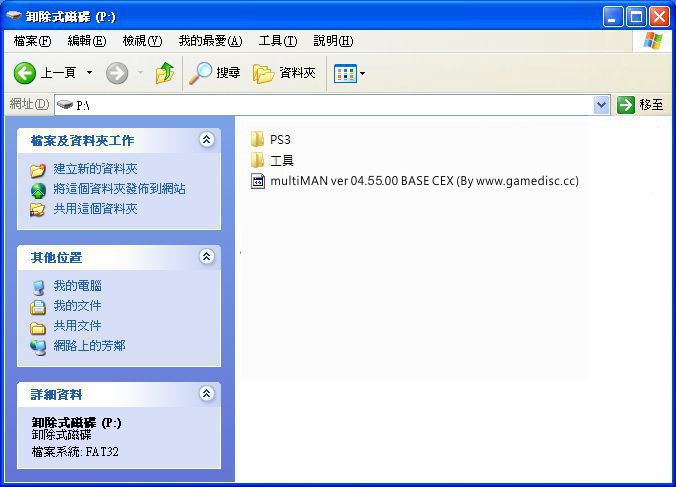This screenshot has height=487, width=676.
Task: Click the title bar drive icon
Action: [14, 16]
